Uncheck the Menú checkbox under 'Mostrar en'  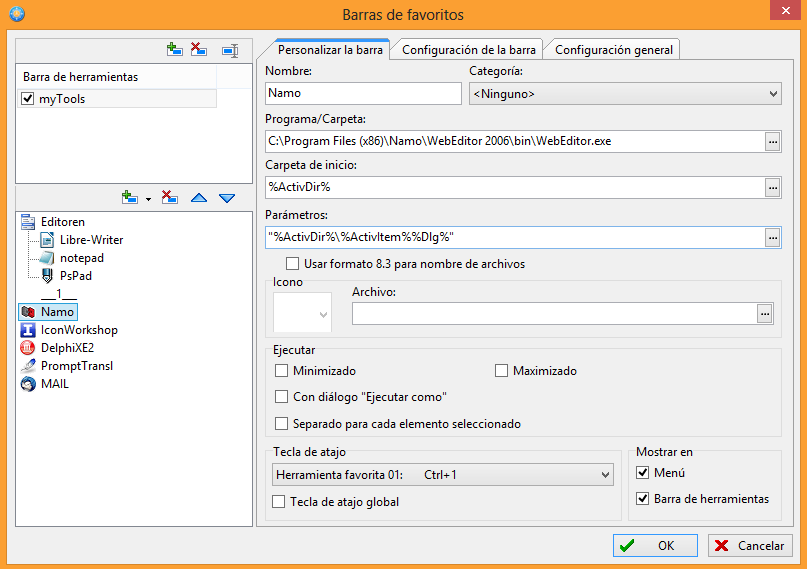(x=642, y=472)
